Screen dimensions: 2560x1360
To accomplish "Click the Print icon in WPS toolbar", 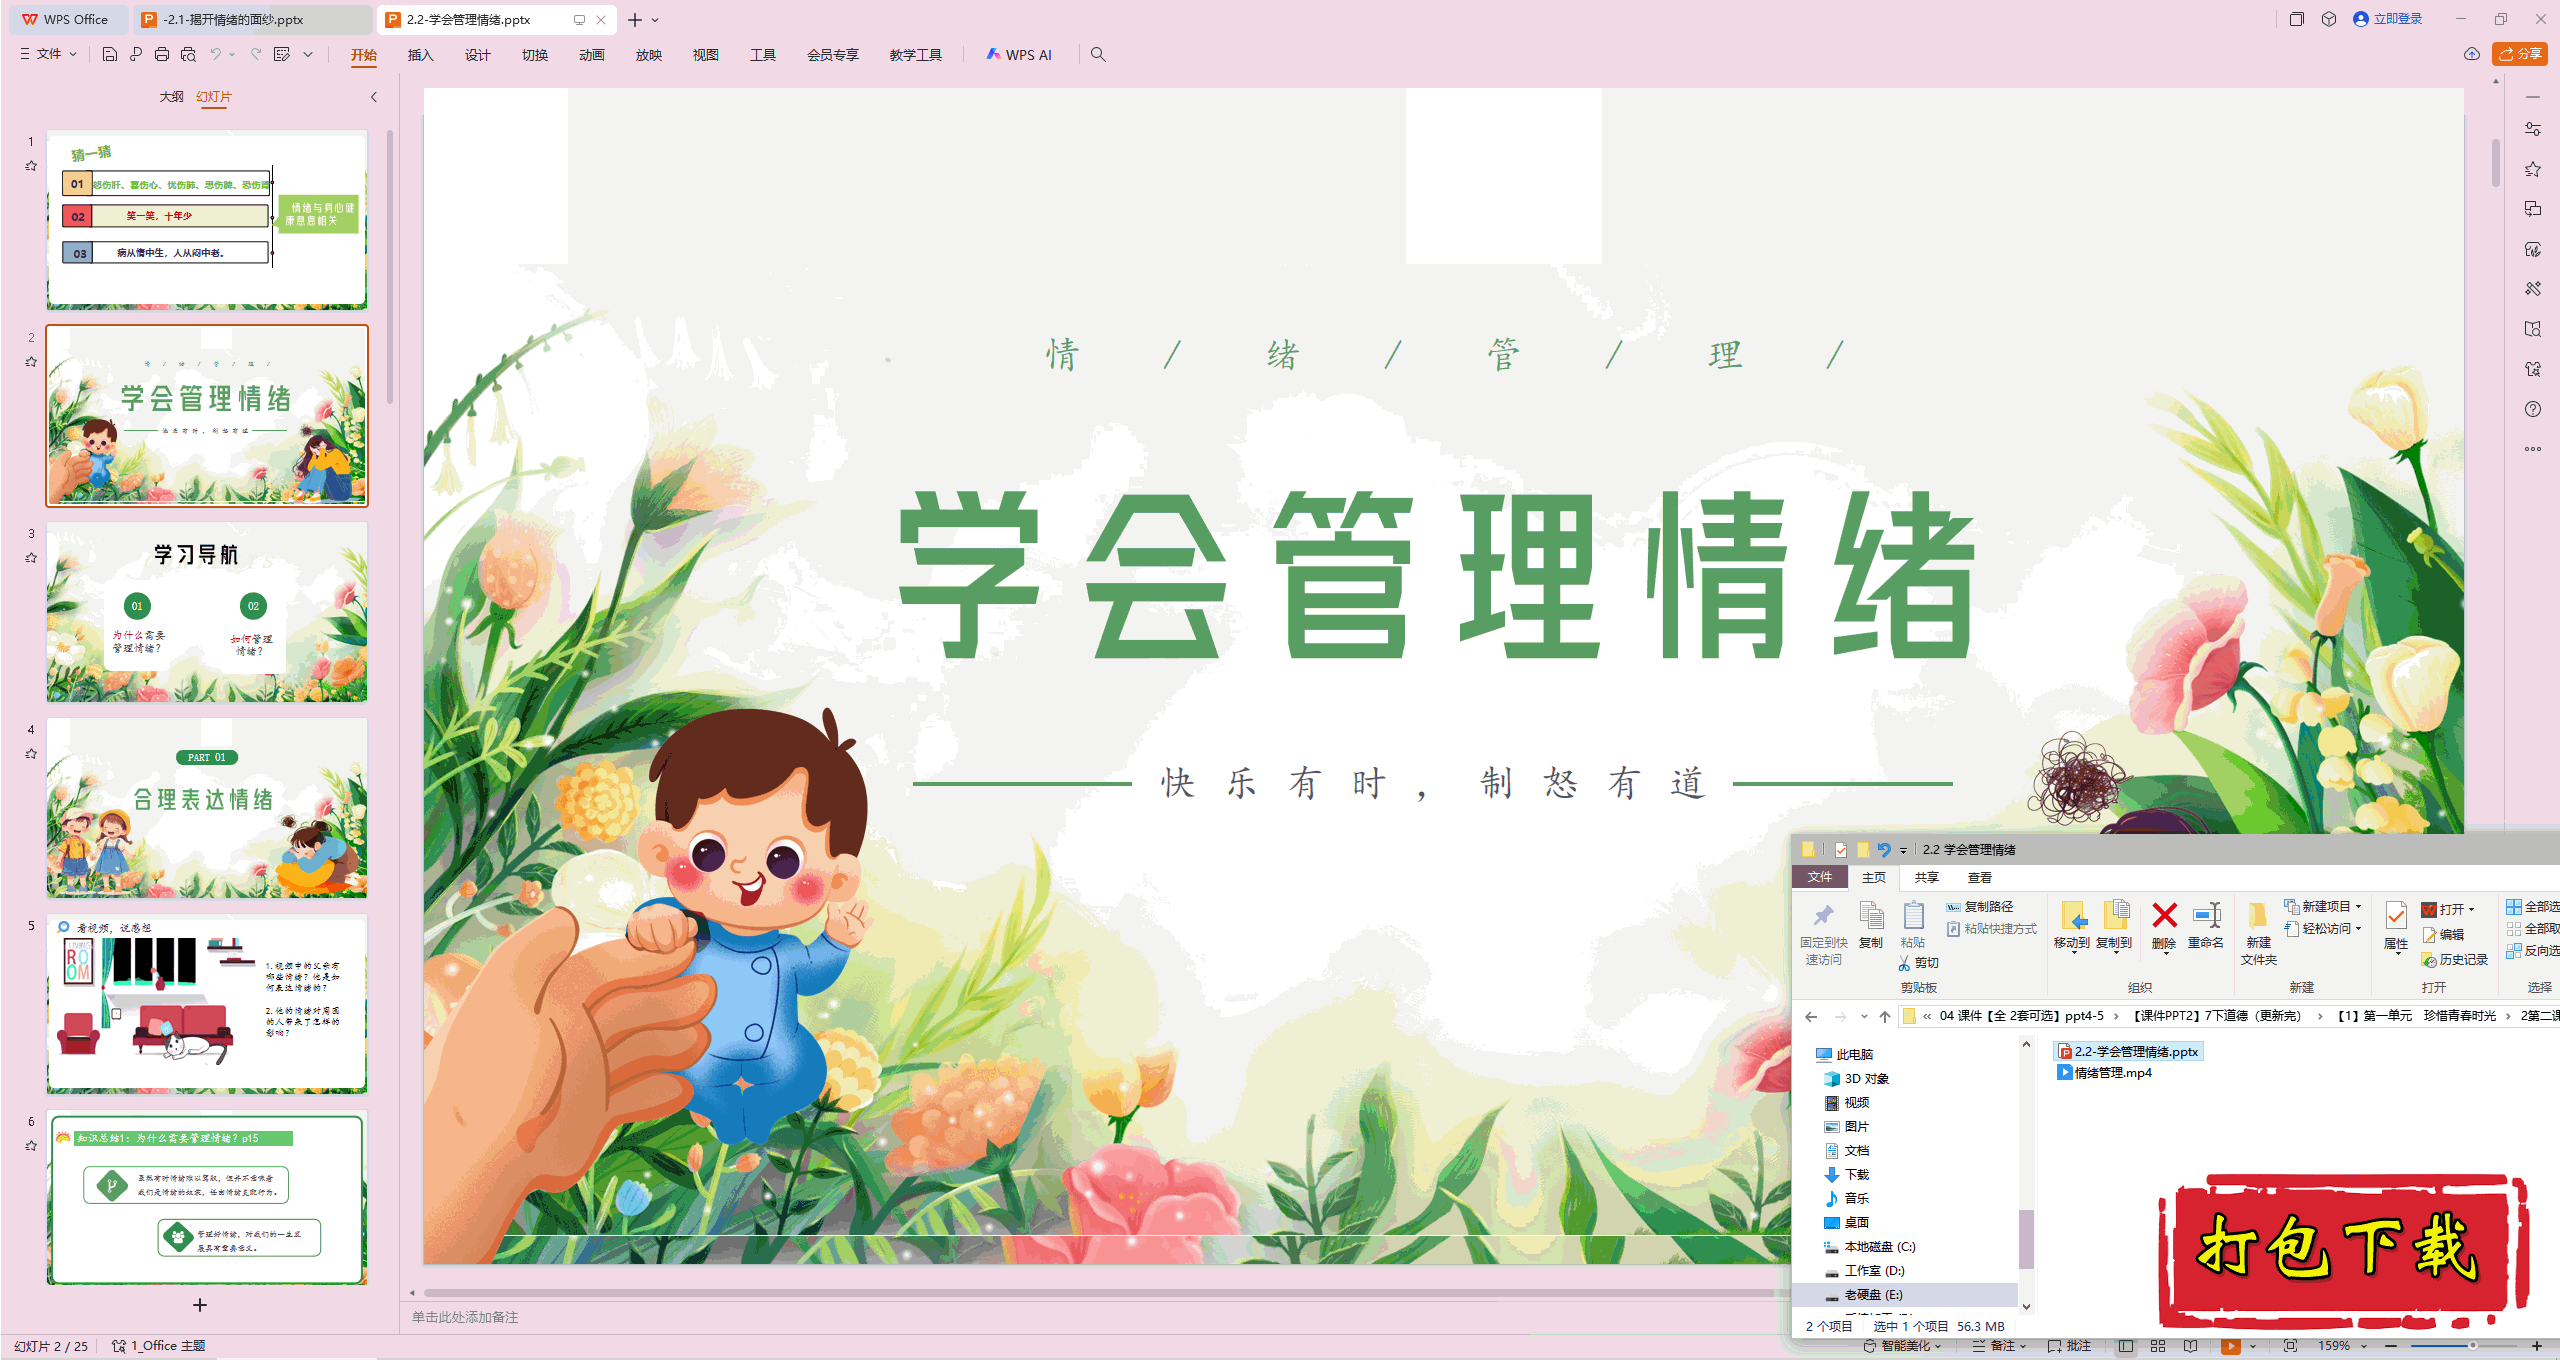I will (162, 55).
